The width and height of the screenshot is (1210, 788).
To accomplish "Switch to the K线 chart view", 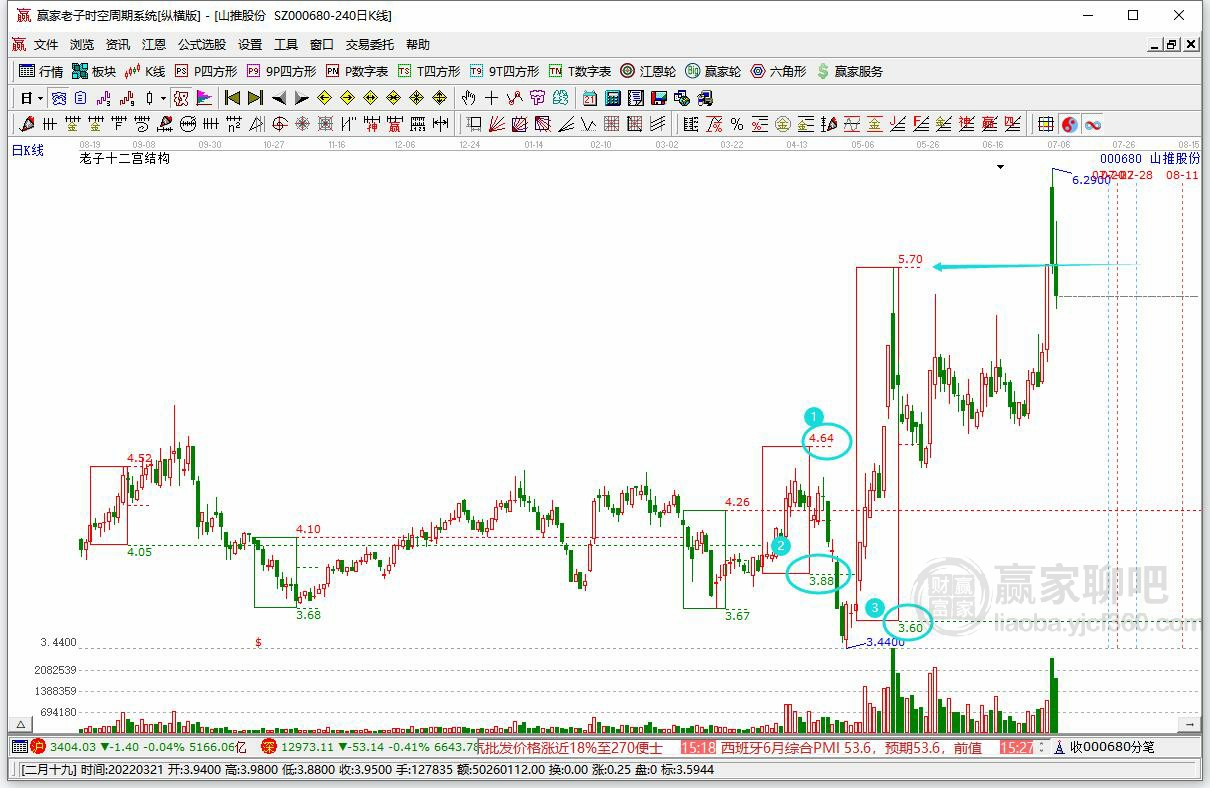I will coord(145,71).
